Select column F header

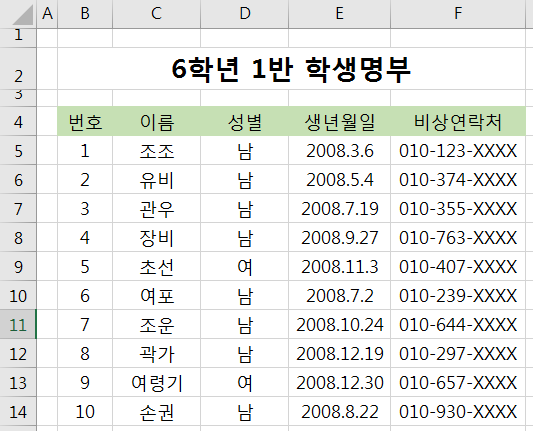coord(458,14)
